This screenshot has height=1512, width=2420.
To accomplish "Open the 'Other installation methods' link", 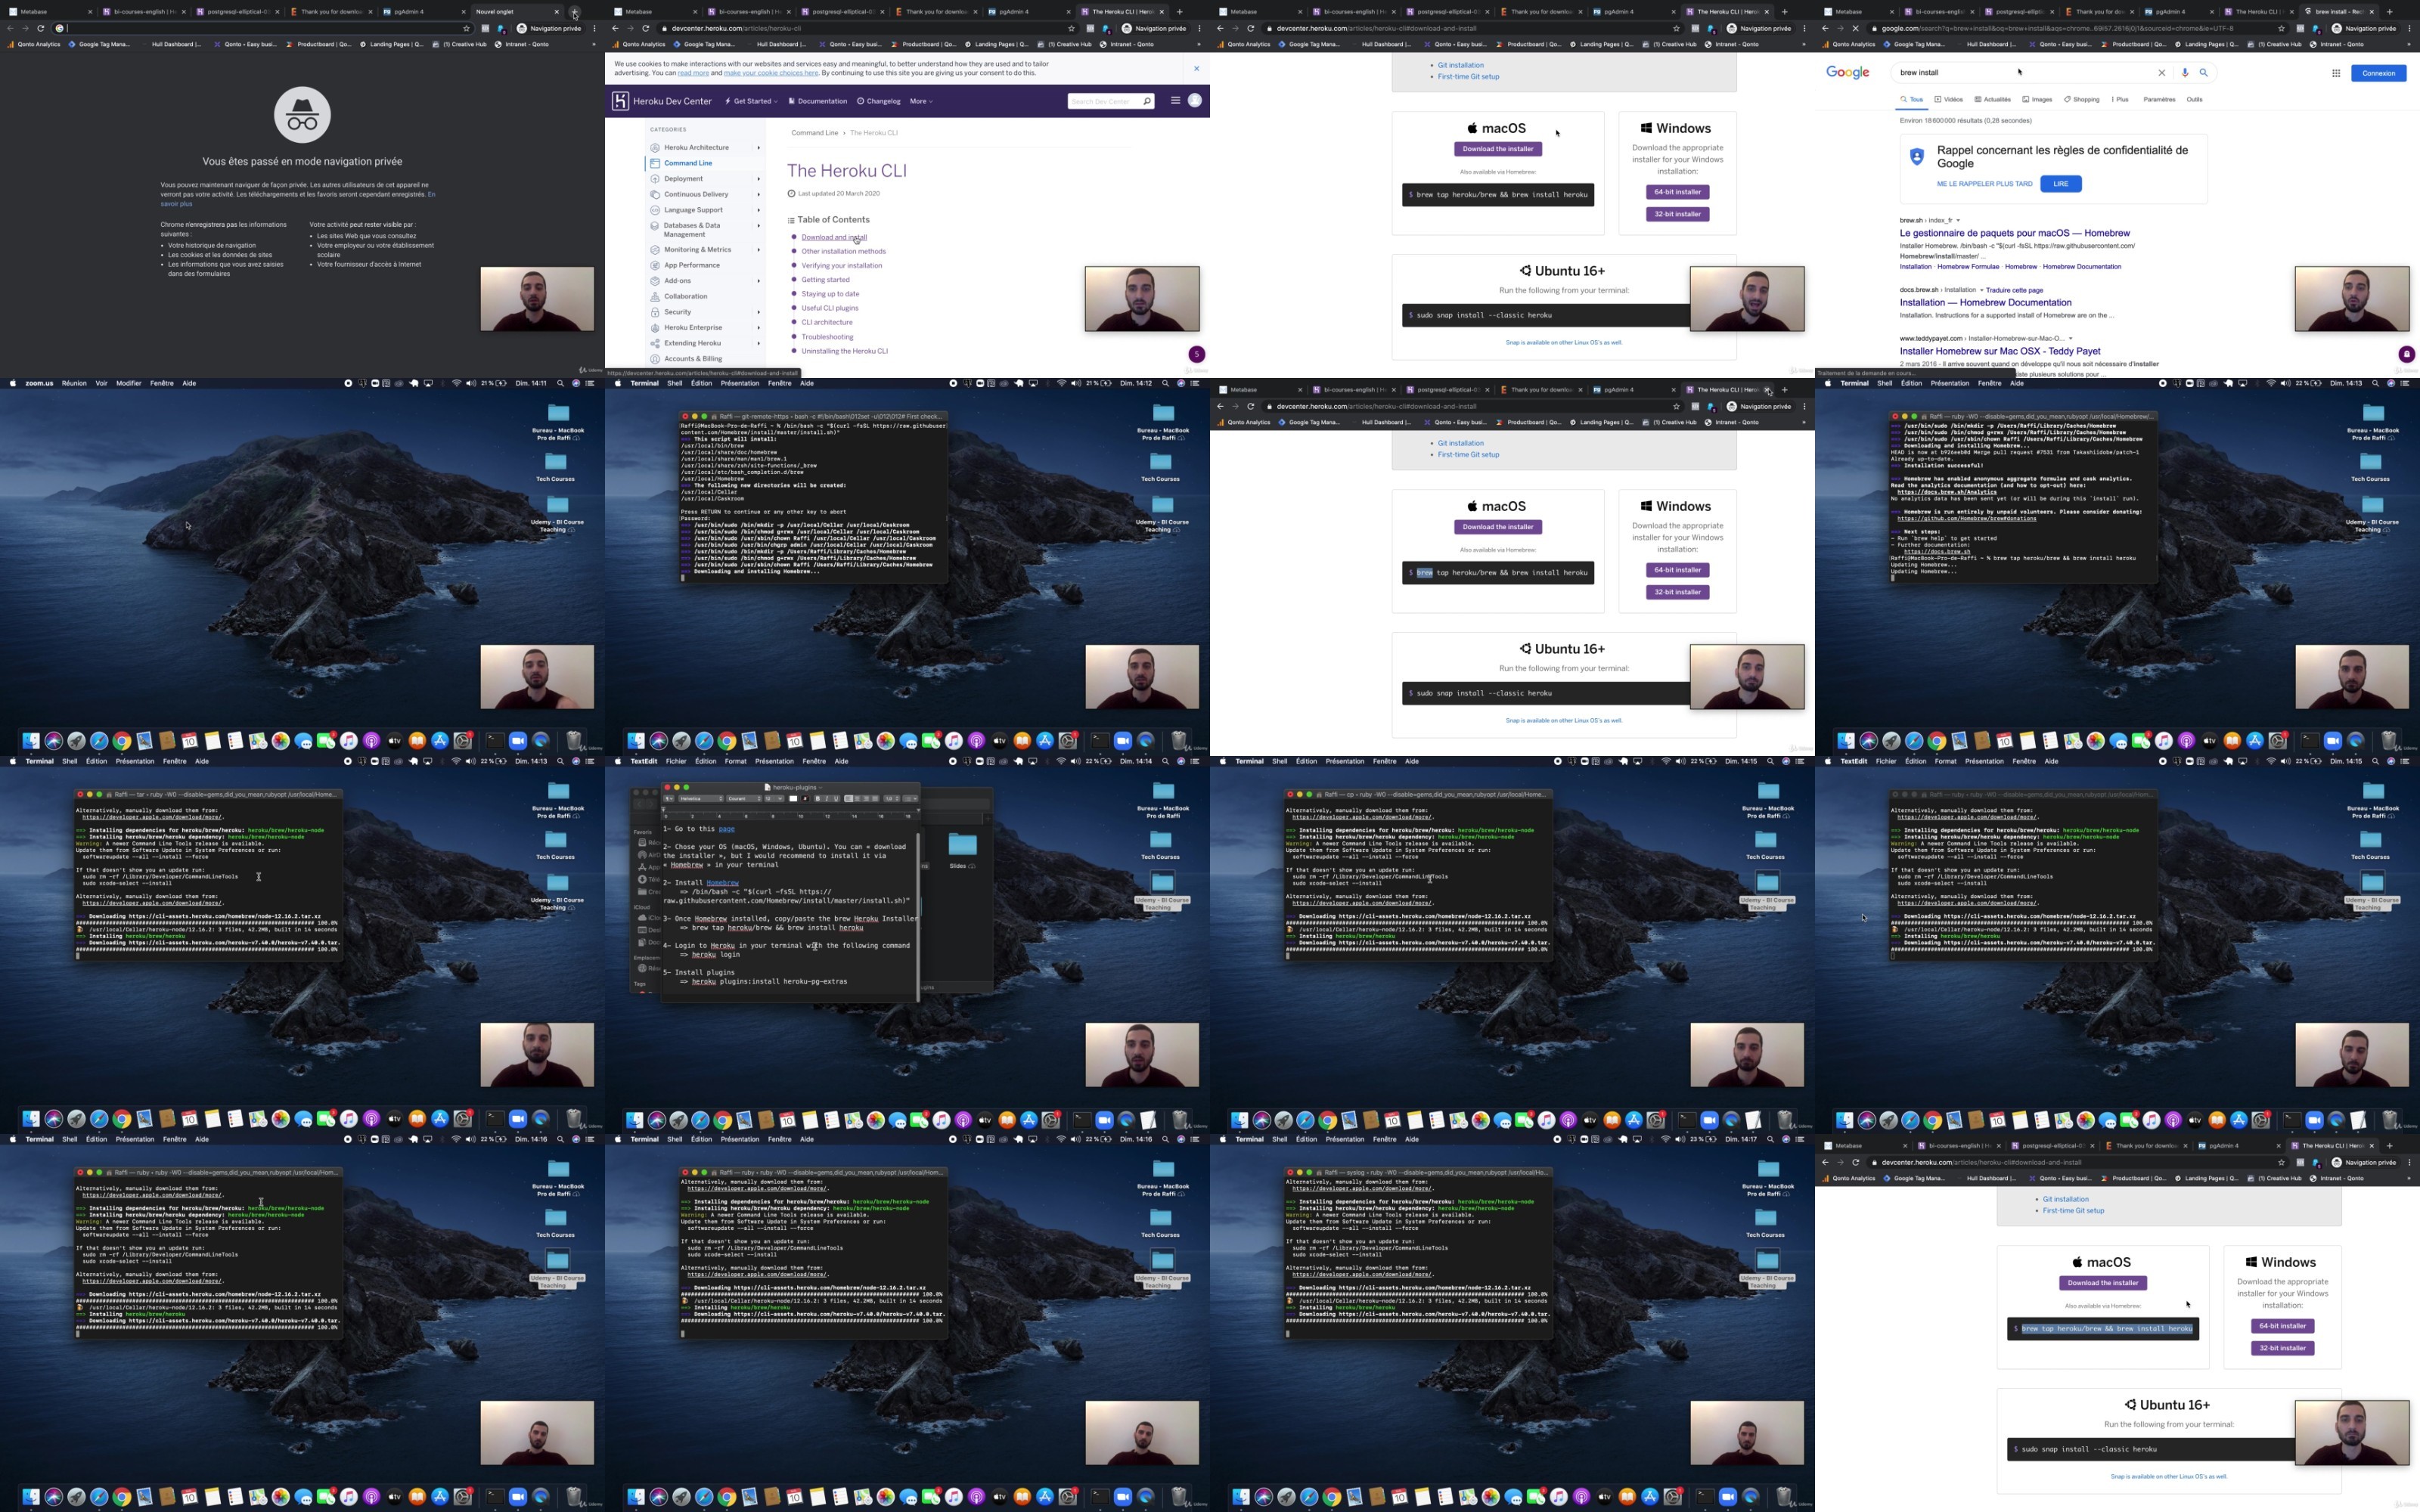I will pyautogui.click(x=844, y=251).
